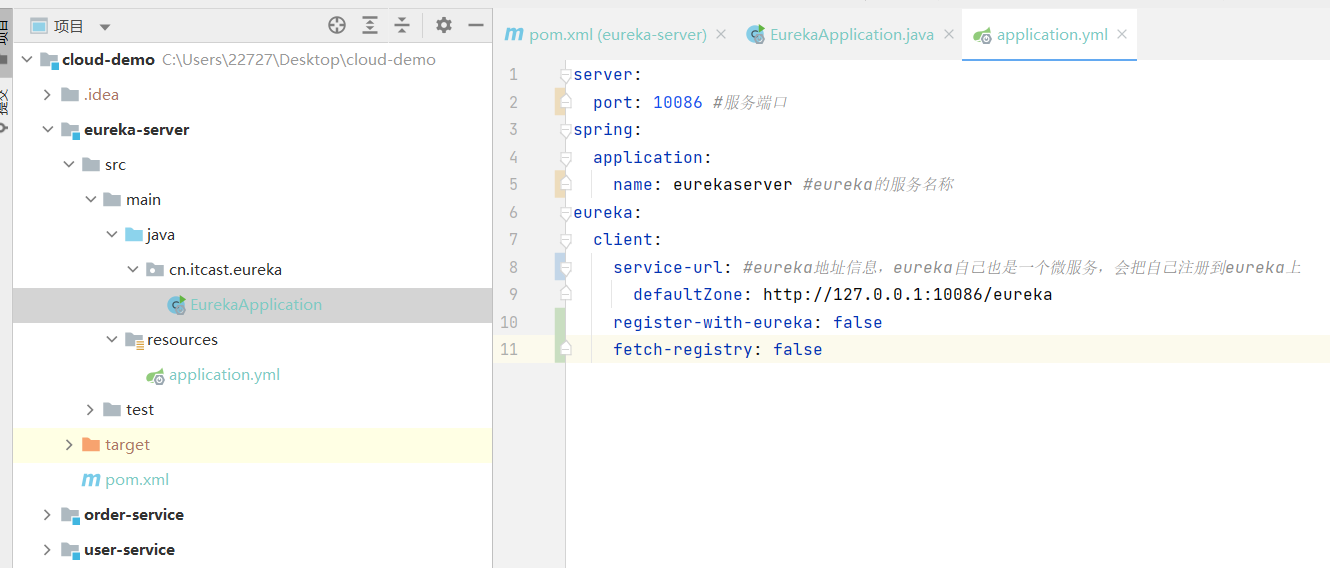Screen dimensions: 1330x568
Task: Click the #服务端口 comment on line 2
Action: (751, 102)
